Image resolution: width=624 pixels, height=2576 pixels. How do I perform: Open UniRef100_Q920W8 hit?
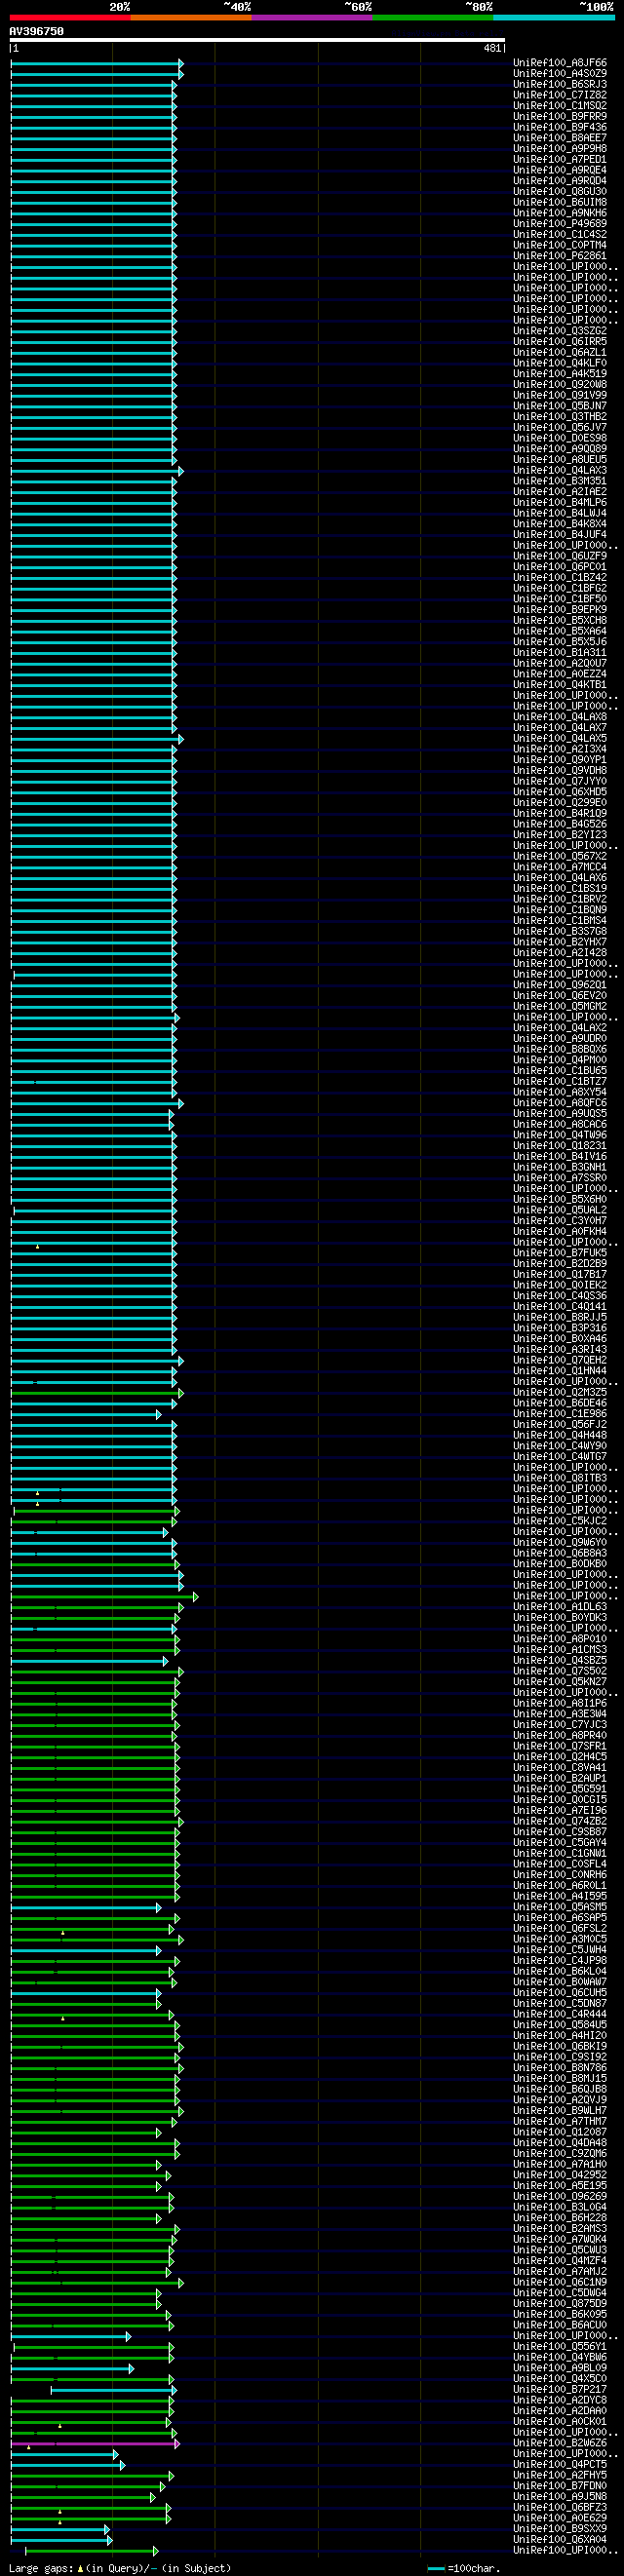click(560, 384)
